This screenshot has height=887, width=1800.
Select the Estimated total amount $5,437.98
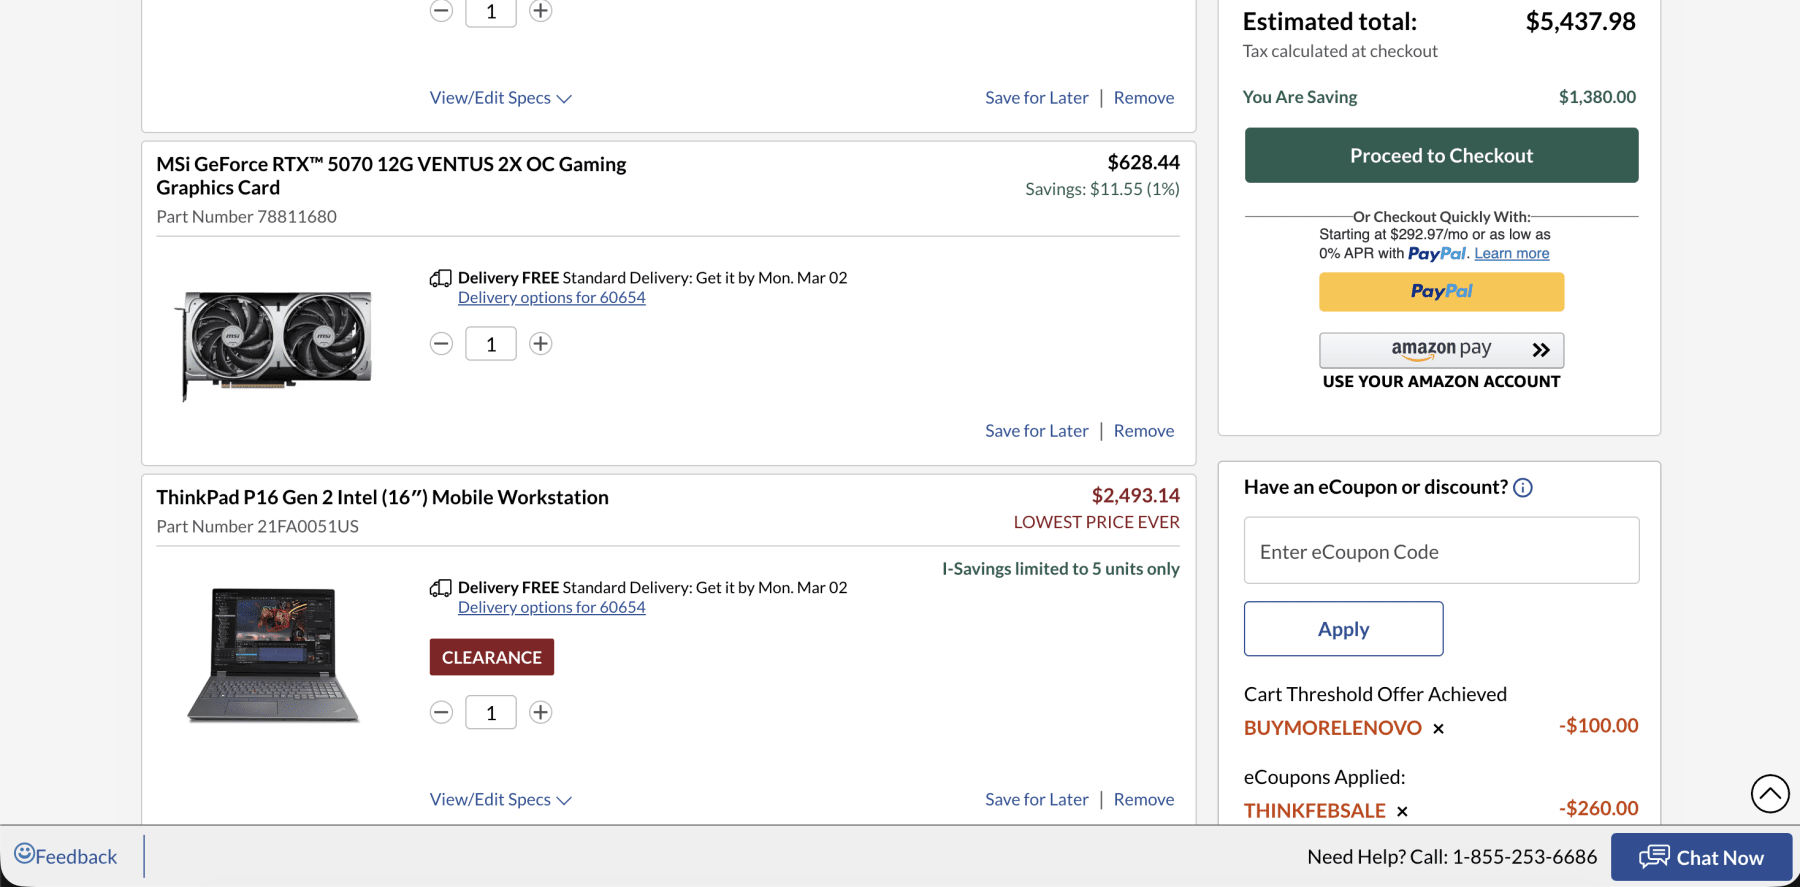(1580, 22)
